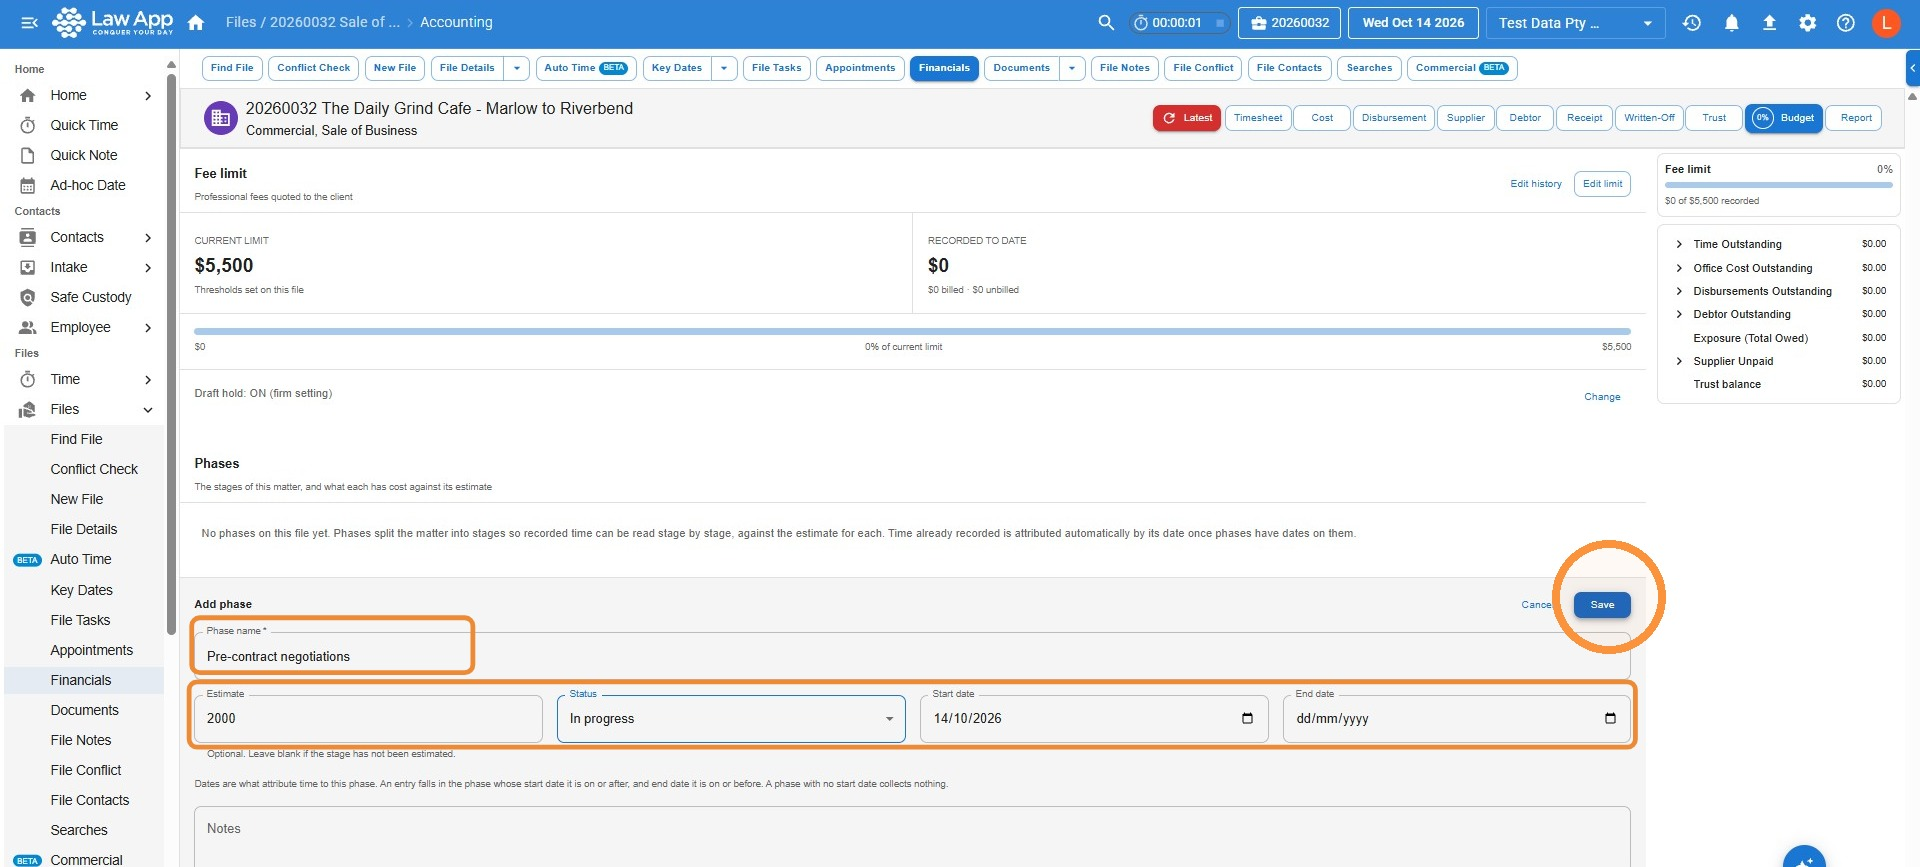Open Test Data Pty company dropdown
The height and width of the screenshot is (867, 1920).
pos(1576,23)
